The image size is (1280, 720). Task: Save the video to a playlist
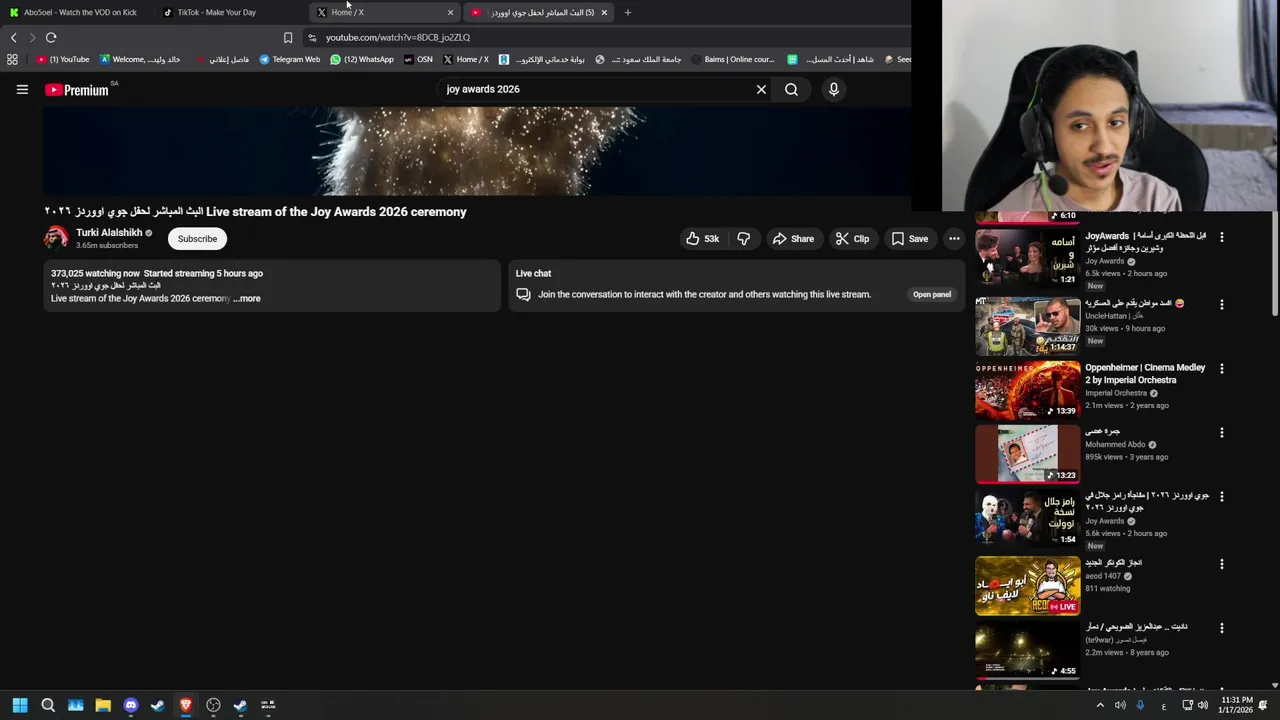(910, 239)
